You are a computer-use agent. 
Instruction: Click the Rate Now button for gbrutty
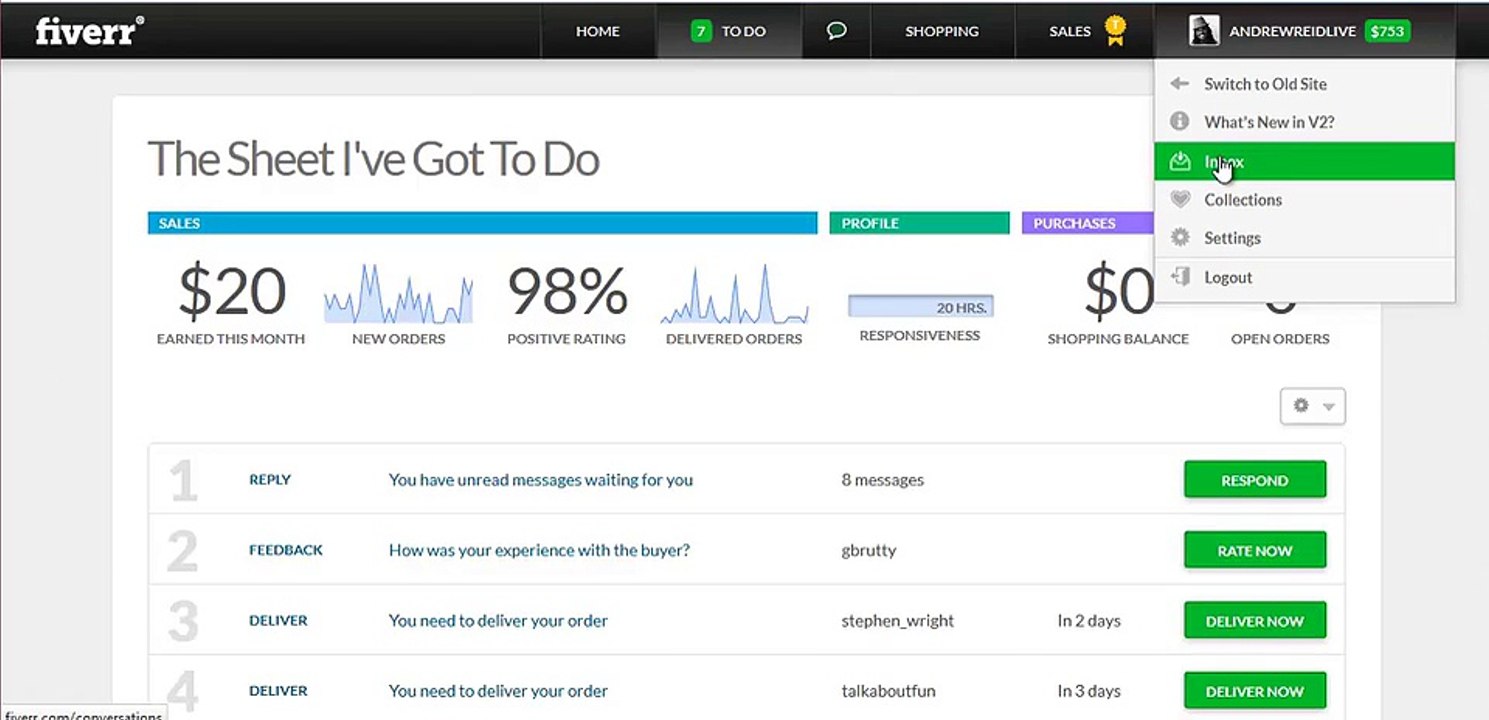[1255, 550]
